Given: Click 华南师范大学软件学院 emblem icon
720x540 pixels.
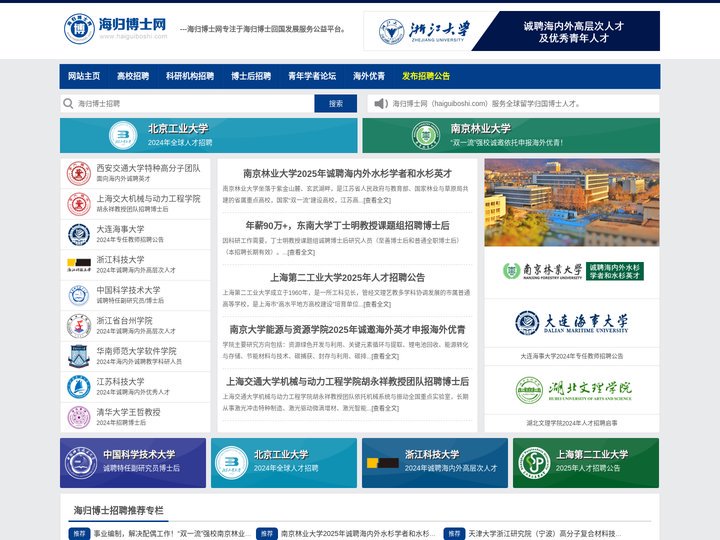Looking at the screenshot, I should 79,356.
